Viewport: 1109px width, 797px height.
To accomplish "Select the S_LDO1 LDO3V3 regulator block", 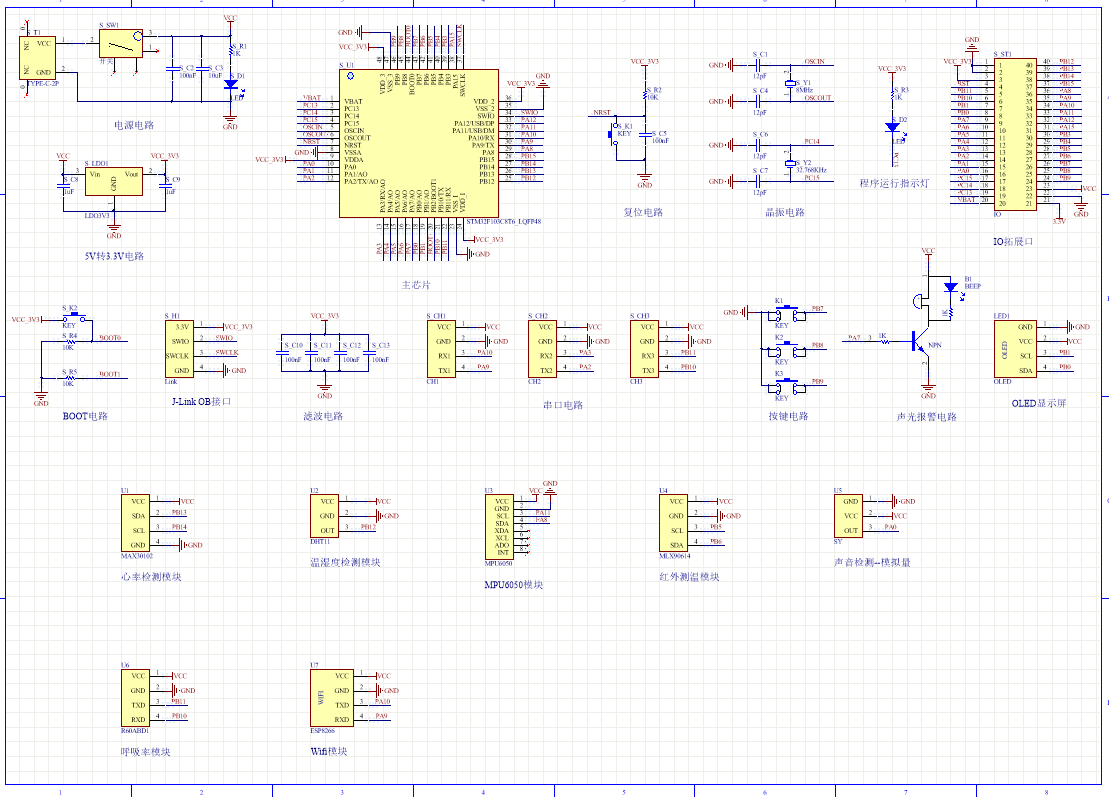I will click(113, 182).
